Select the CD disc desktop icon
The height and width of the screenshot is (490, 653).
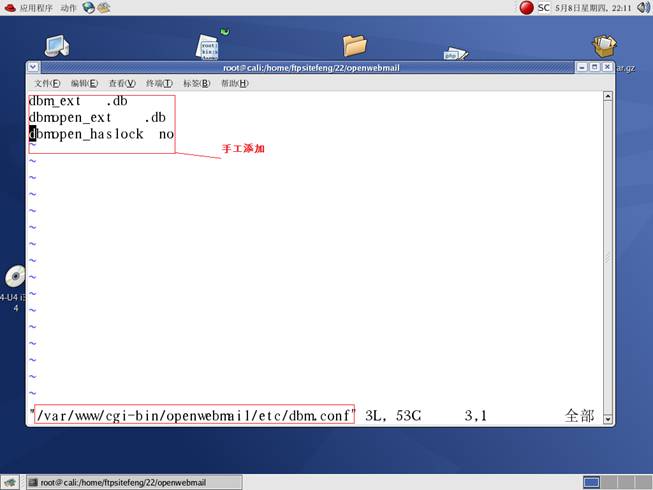15,277
